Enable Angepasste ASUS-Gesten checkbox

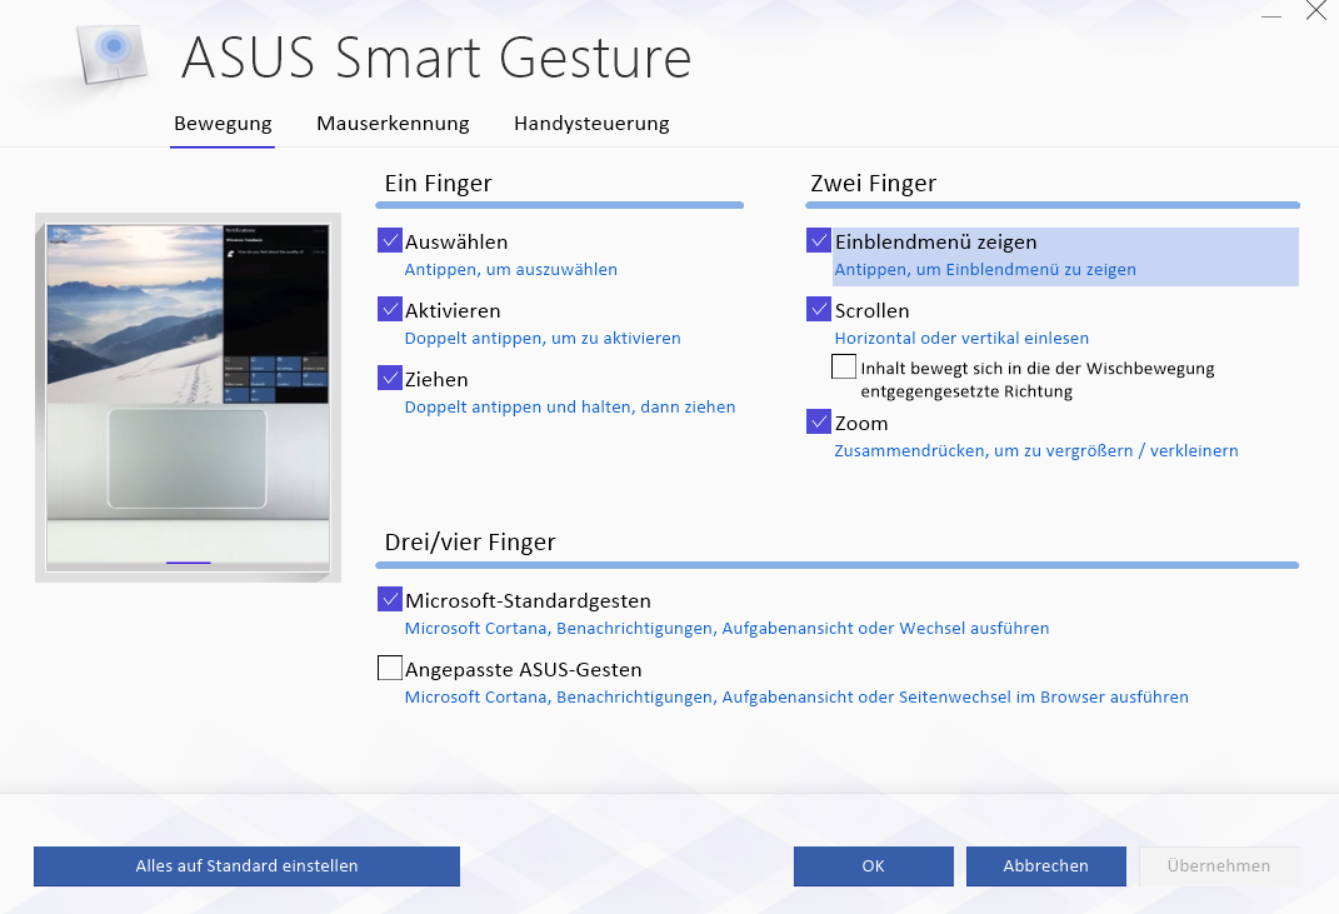(390, 668)
